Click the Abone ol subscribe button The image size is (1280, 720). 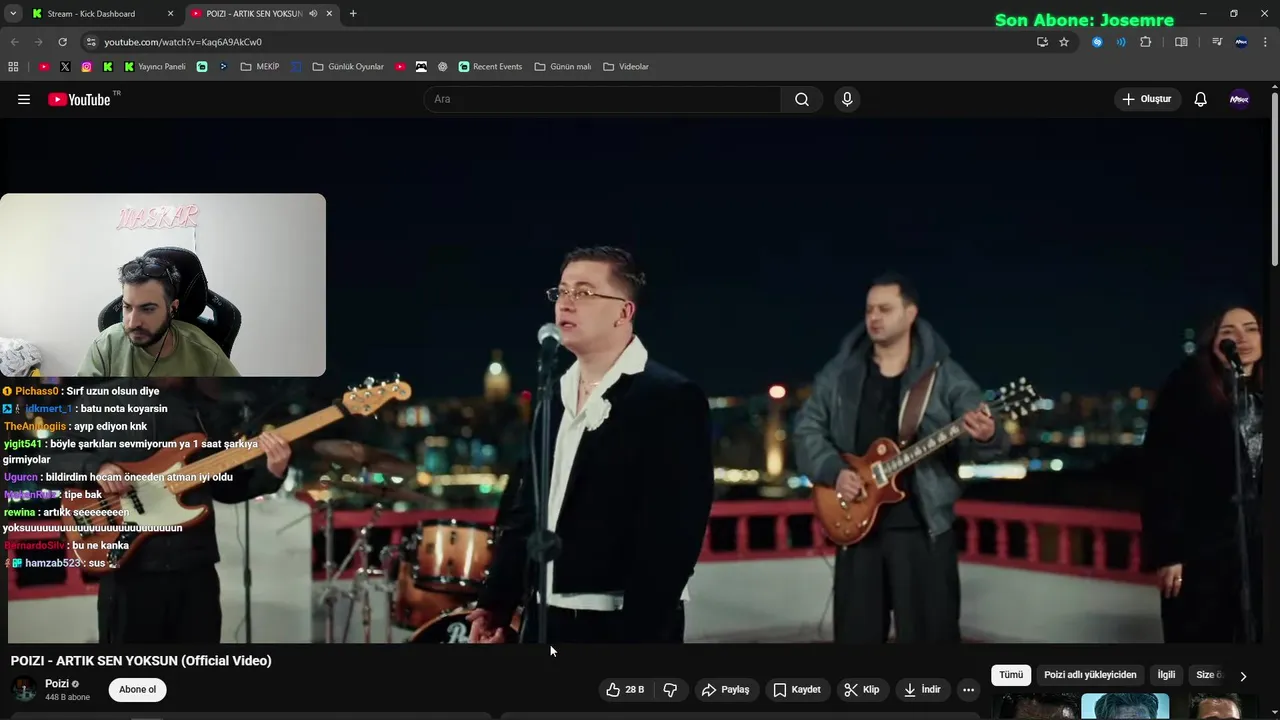138,690
